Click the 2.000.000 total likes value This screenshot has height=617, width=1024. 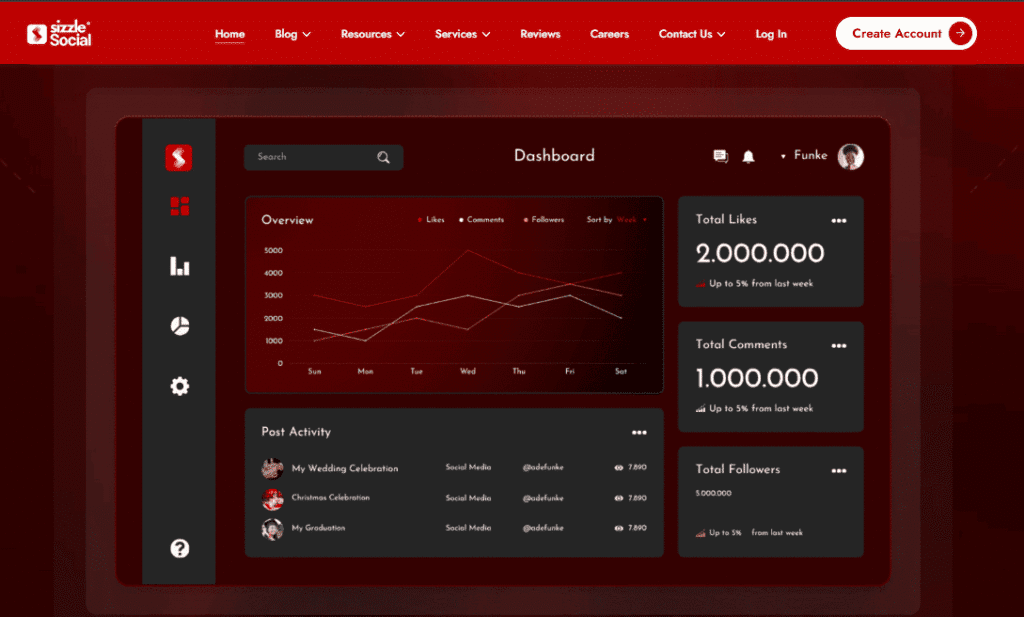click(x=760, y=253)
